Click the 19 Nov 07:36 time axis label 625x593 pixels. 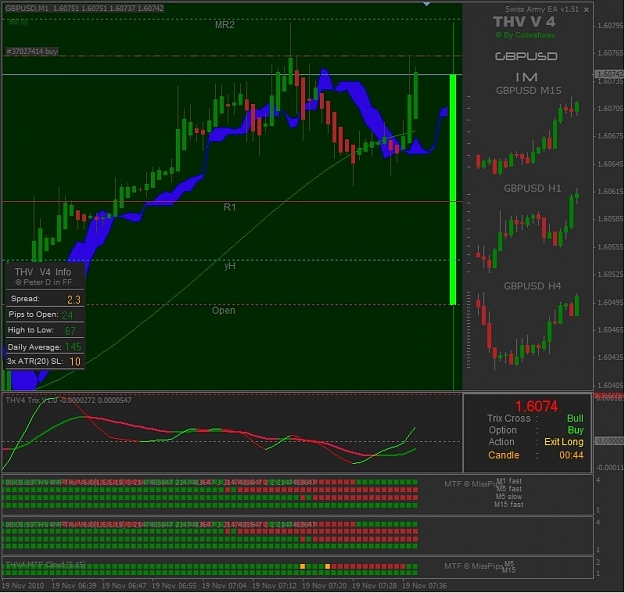pyautogui.click(x=425, y=586)
